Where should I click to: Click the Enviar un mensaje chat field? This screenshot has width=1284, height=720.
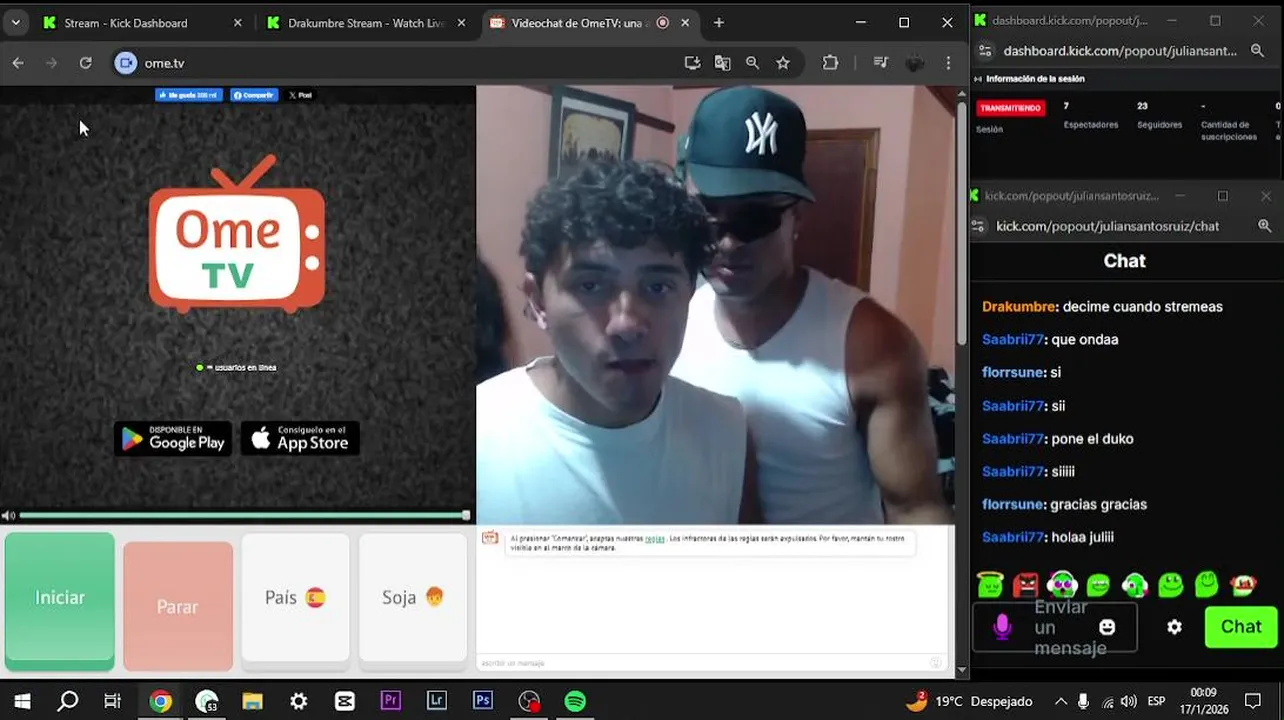1055,627
